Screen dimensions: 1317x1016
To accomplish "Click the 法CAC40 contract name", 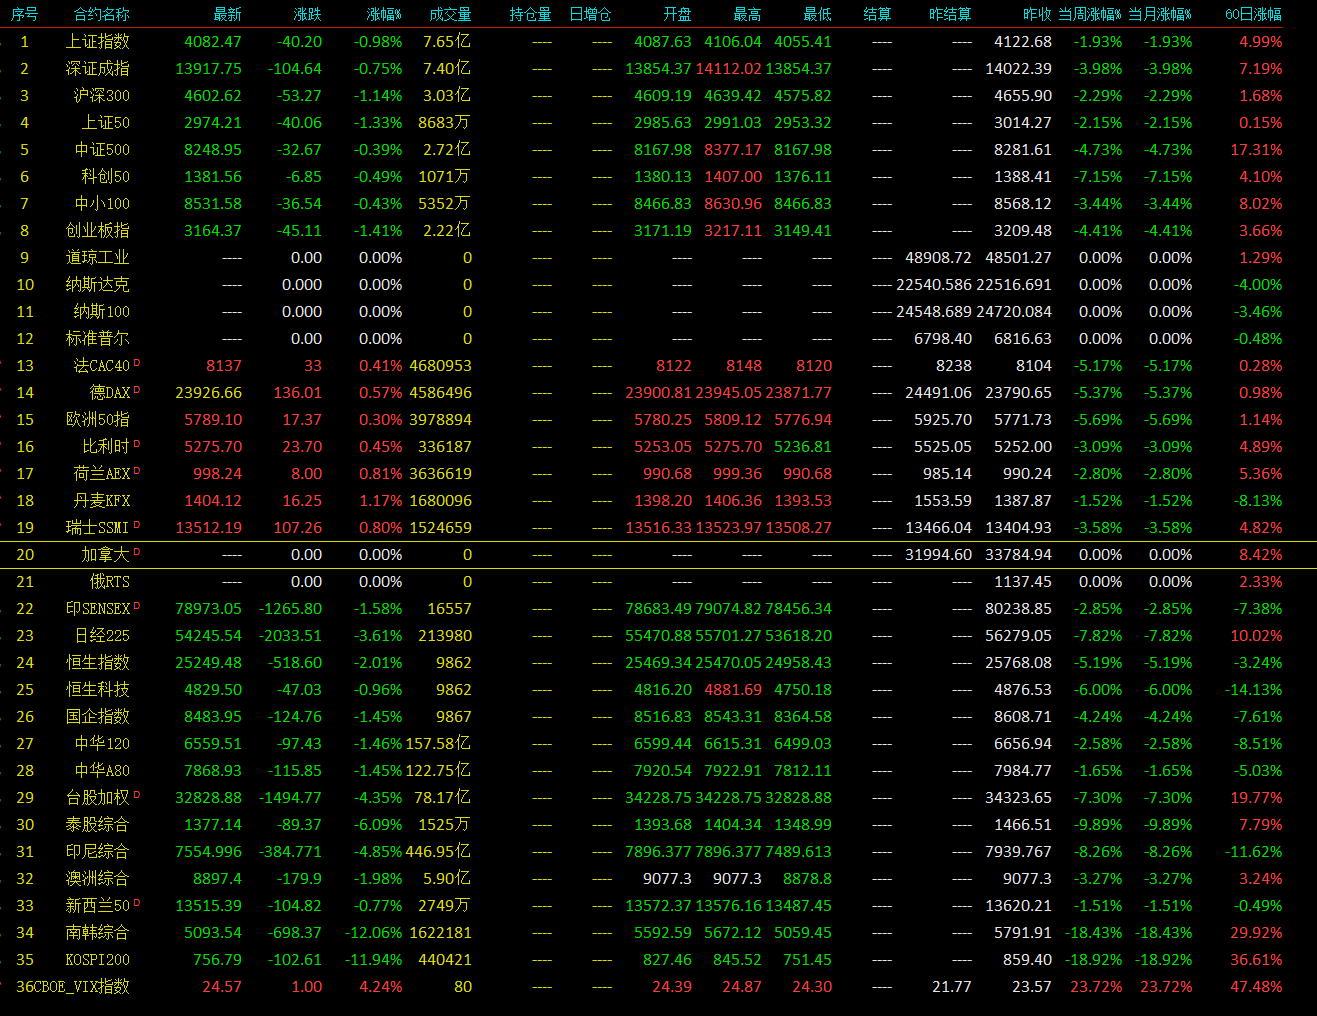I will 102,366.
